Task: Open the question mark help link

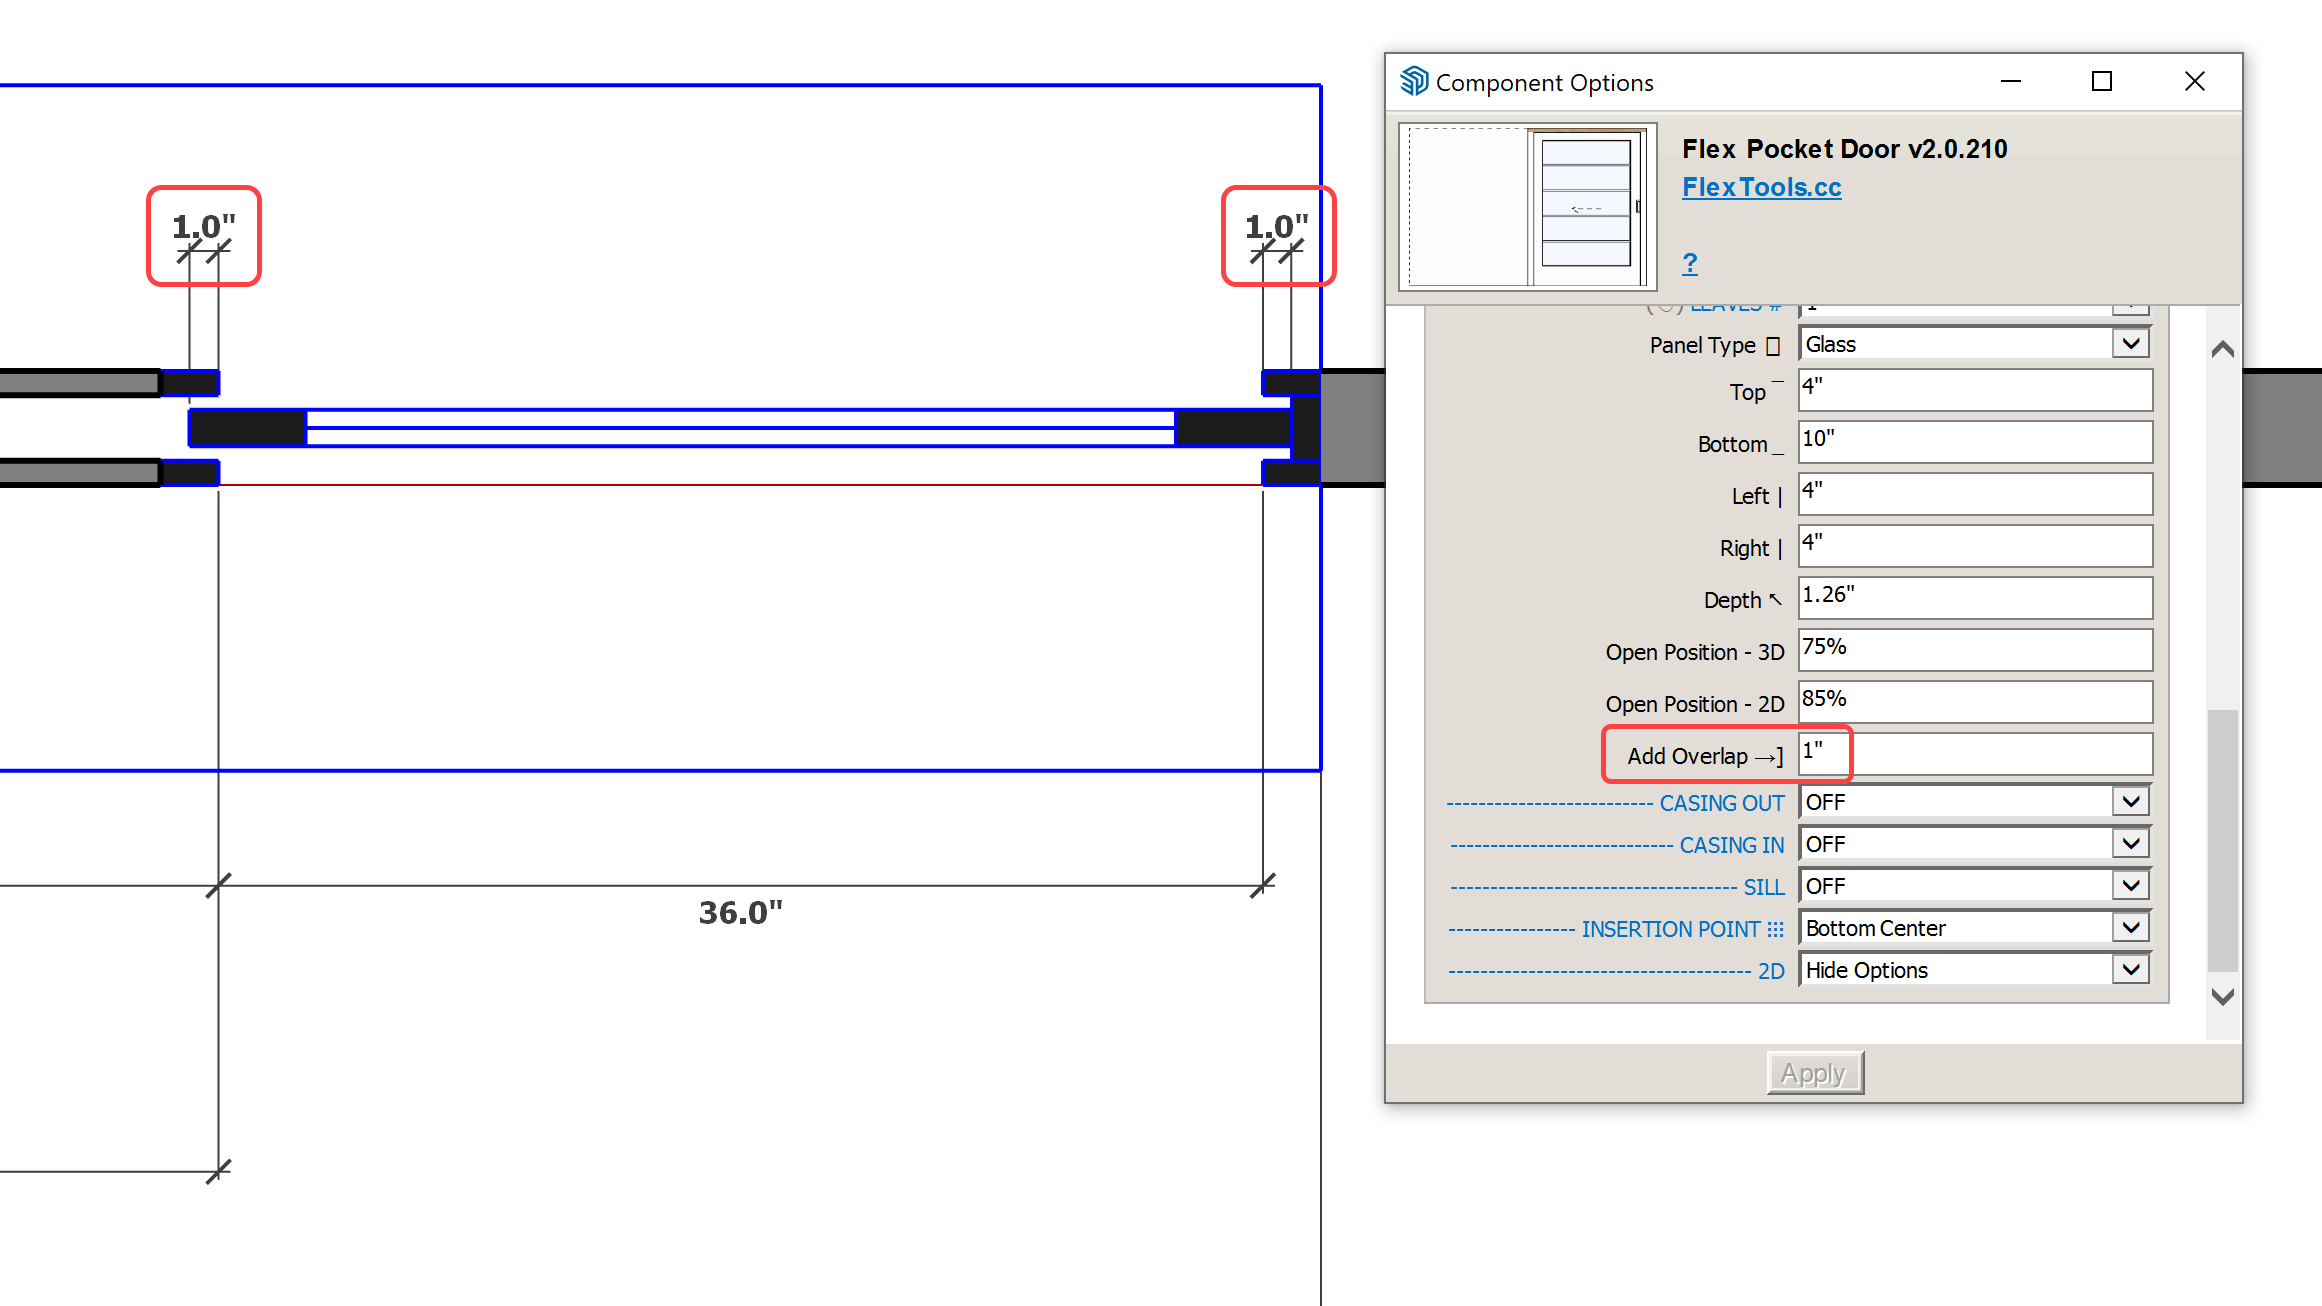Action: (1689, 263)
